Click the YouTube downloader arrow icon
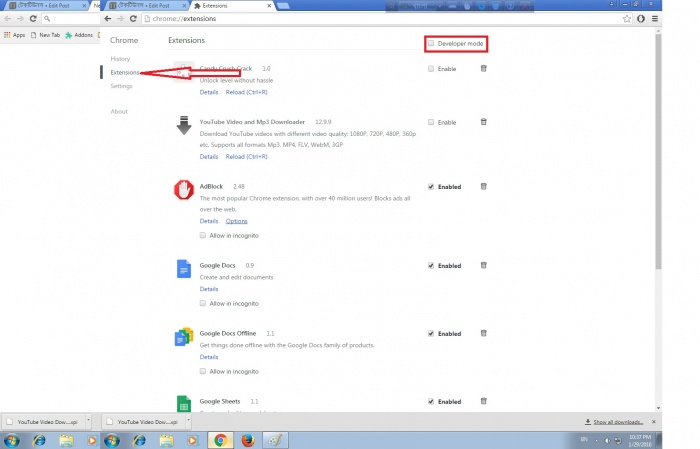Screen dimensions: 700x449 (183, 125)
